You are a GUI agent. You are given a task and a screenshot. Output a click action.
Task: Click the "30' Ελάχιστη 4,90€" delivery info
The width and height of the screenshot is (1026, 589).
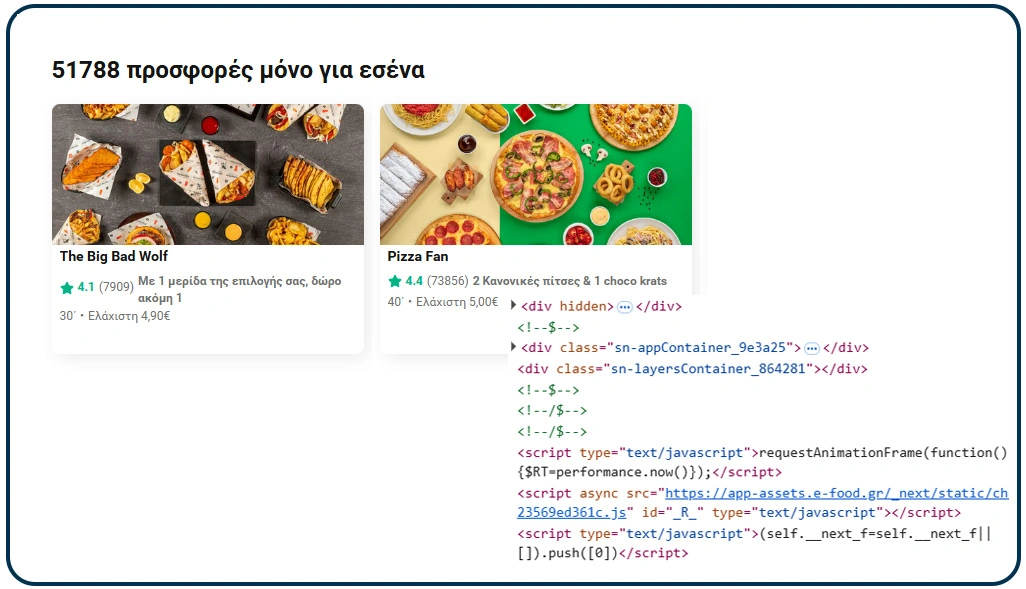click(114, 316)
